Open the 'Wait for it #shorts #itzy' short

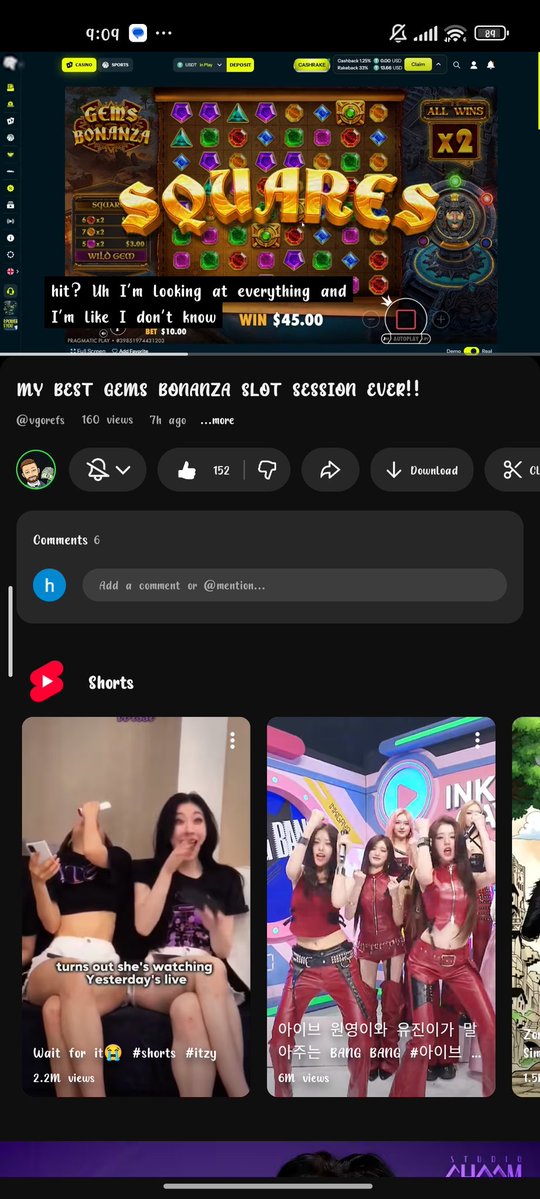point(136,906)
